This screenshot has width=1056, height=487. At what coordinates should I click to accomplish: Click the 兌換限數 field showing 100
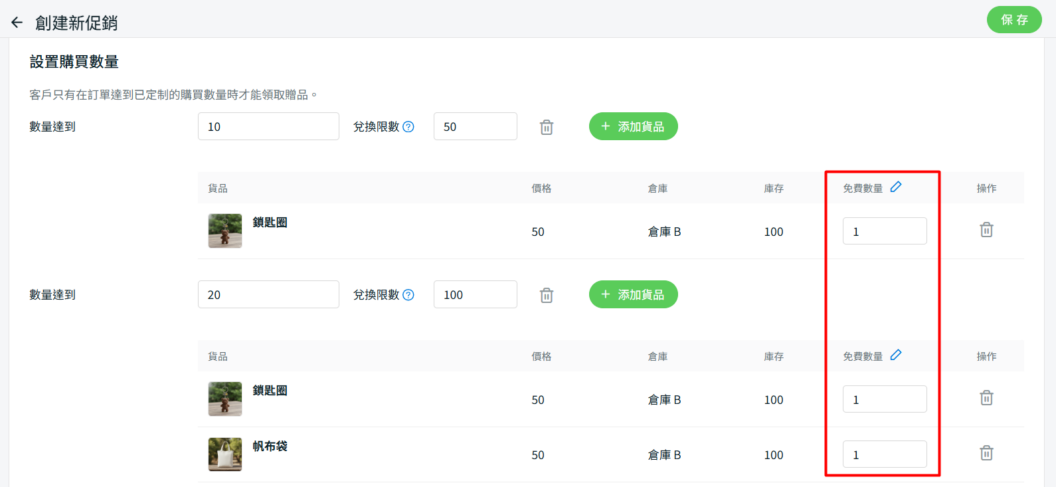[475, 295]
